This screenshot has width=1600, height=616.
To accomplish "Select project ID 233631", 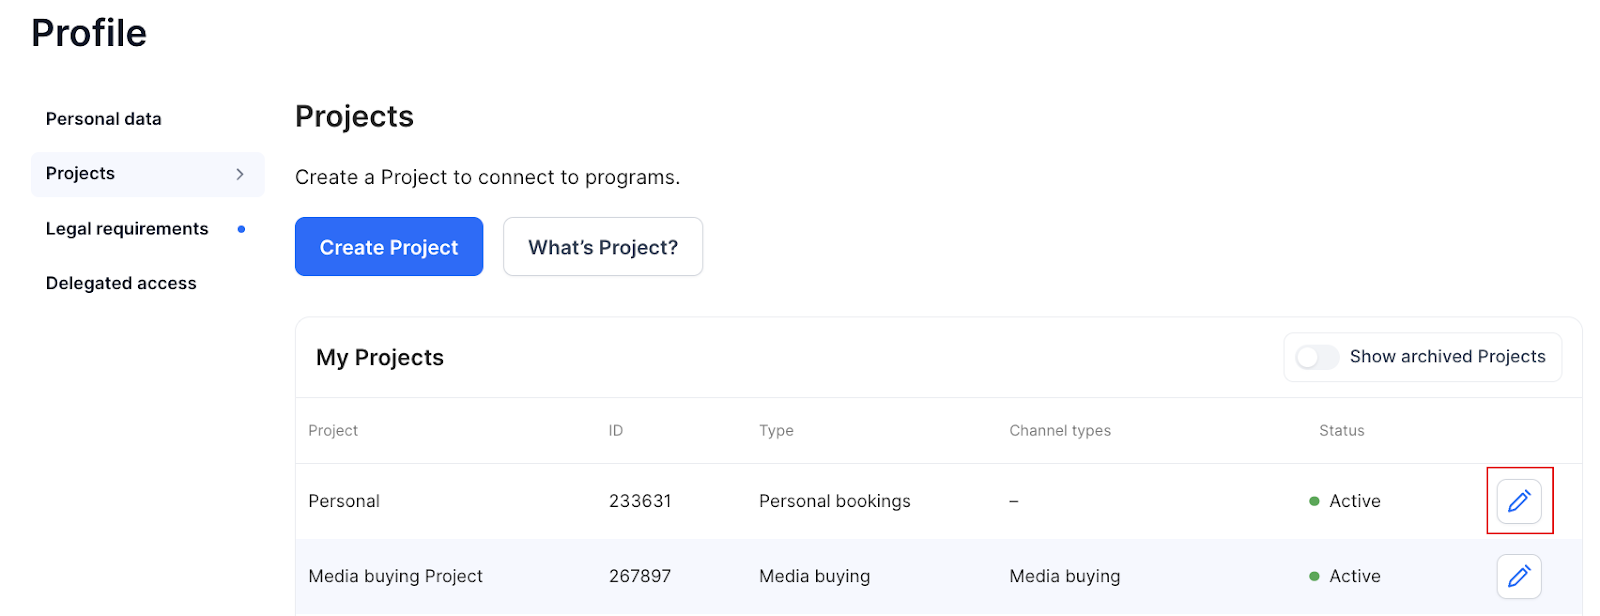I will (640, 501).
